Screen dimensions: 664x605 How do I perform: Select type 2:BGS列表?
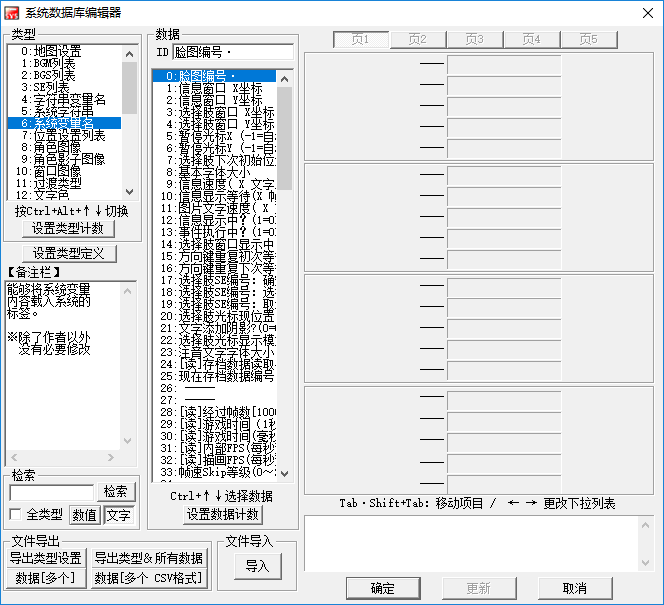(64, 75)
